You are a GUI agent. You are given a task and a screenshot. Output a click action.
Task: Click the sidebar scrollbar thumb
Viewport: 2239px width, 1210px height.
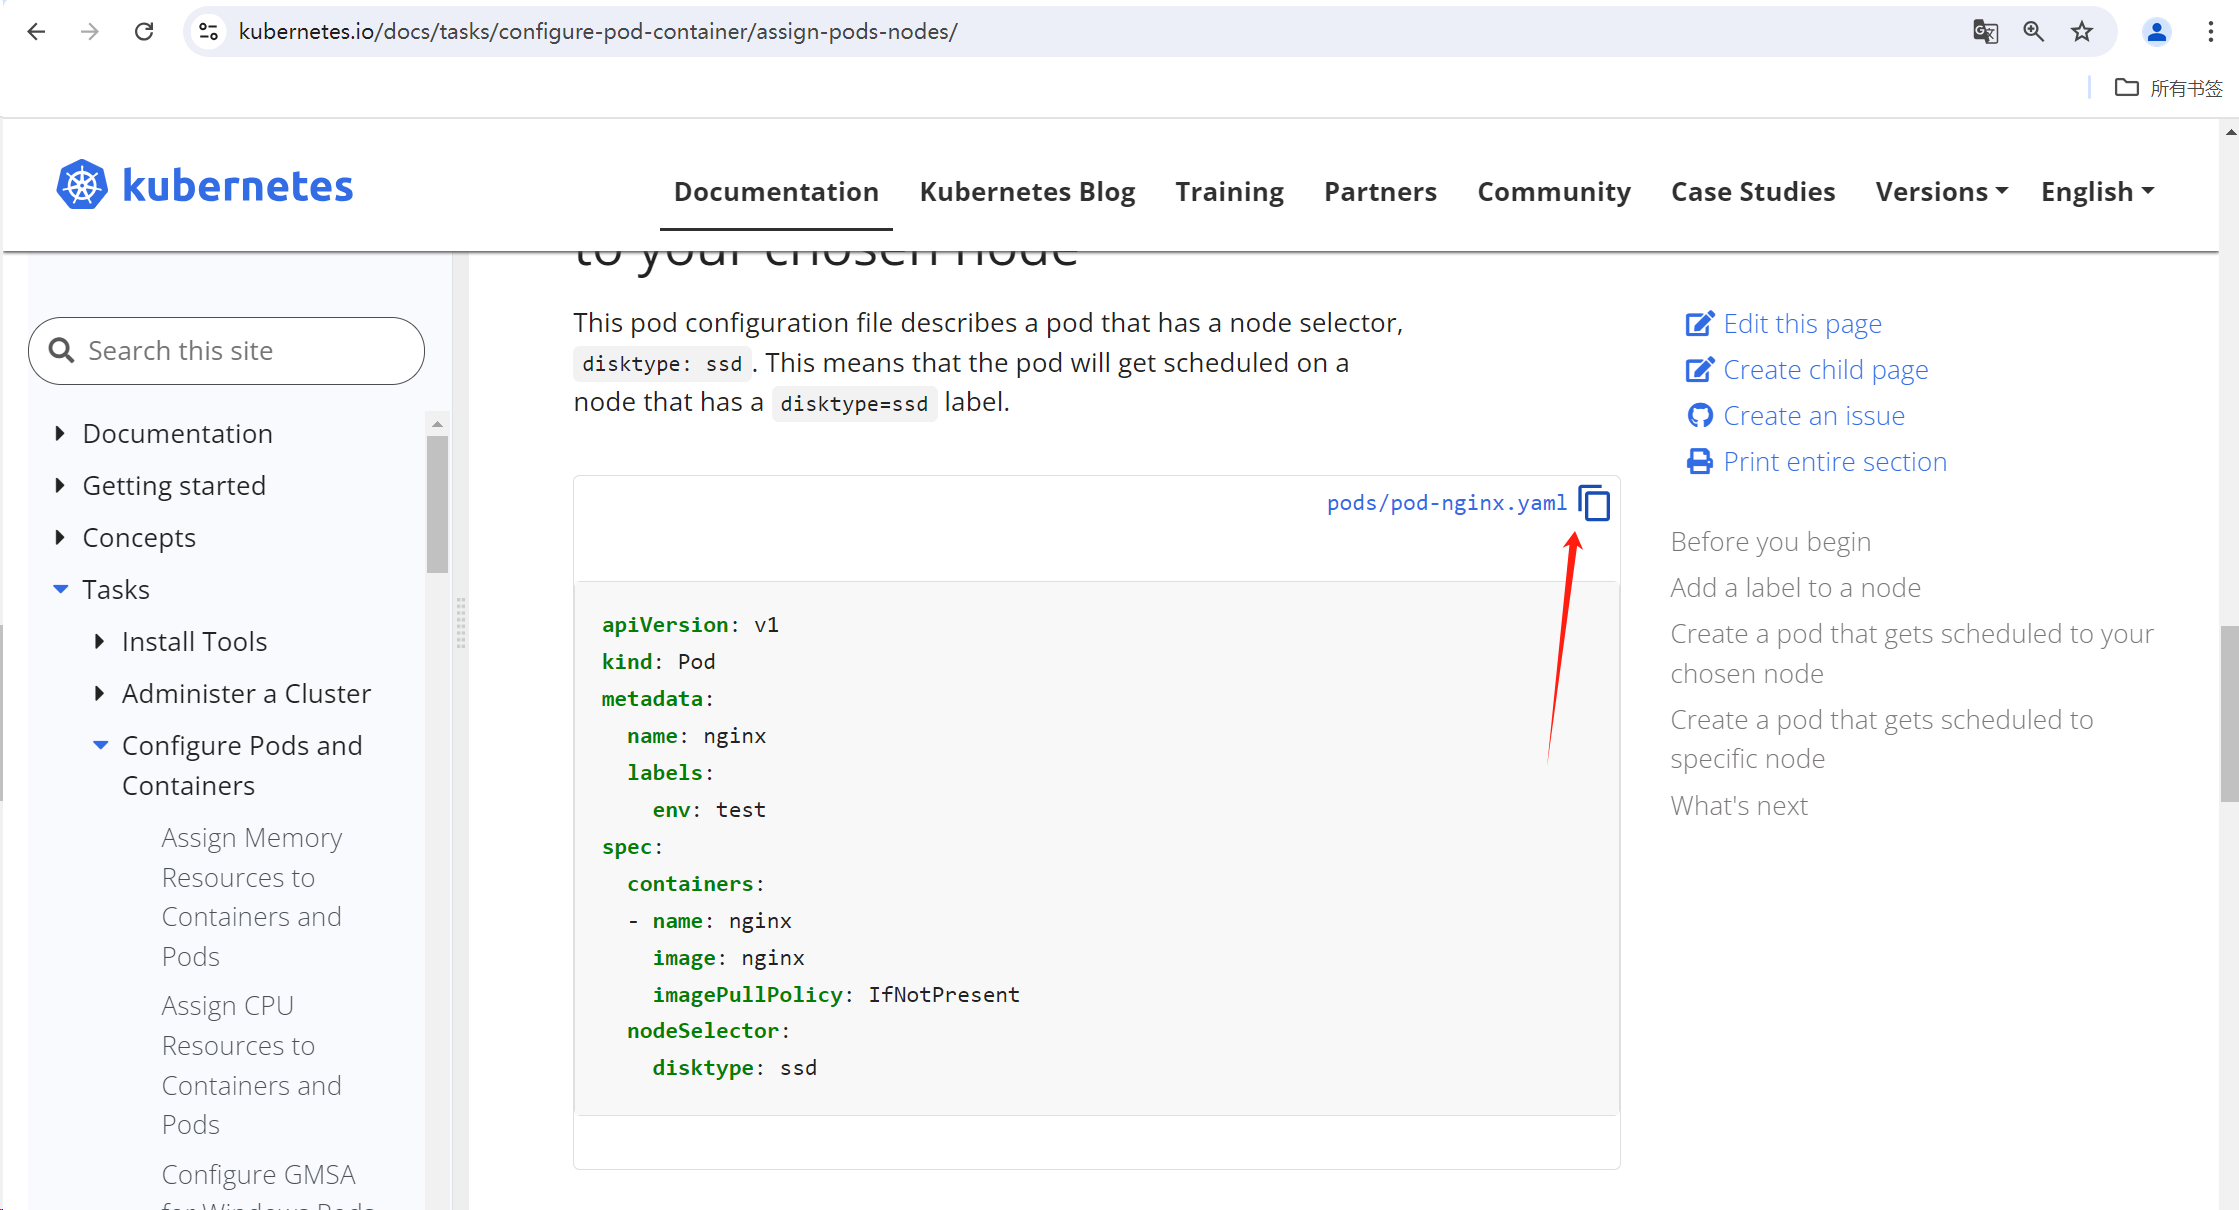[437, 504]
